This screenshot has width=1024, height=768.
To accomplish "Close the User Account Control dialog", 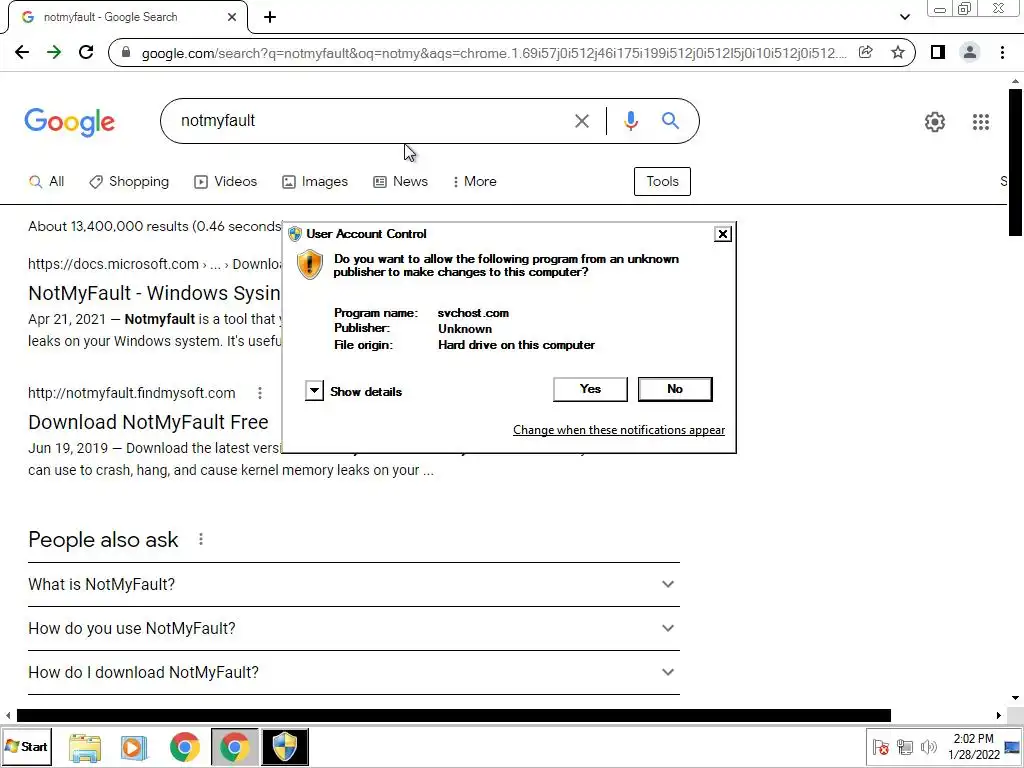I will tap(722, 234).
